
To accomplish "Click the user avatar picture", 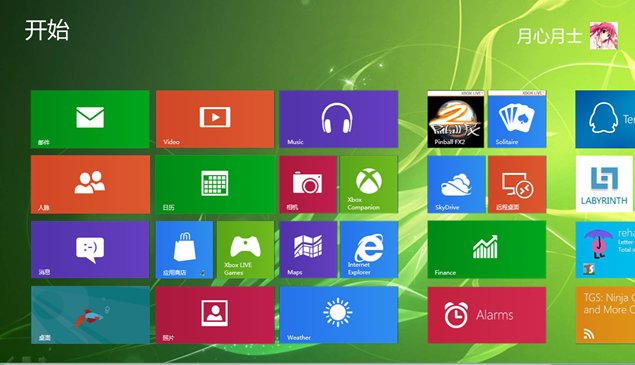I will [x=603, y=36].
